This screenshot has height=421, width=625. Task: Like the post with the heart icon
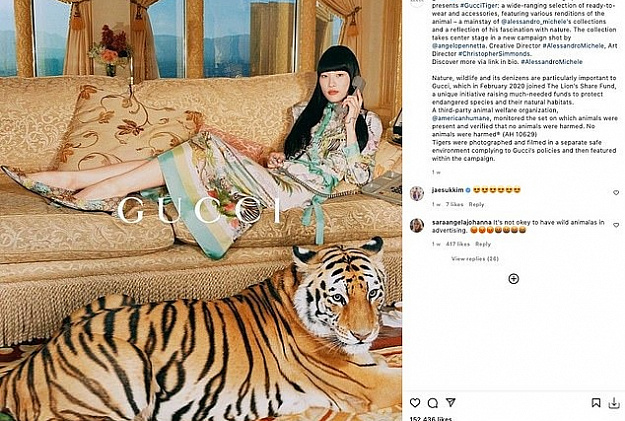pos(415,403)
